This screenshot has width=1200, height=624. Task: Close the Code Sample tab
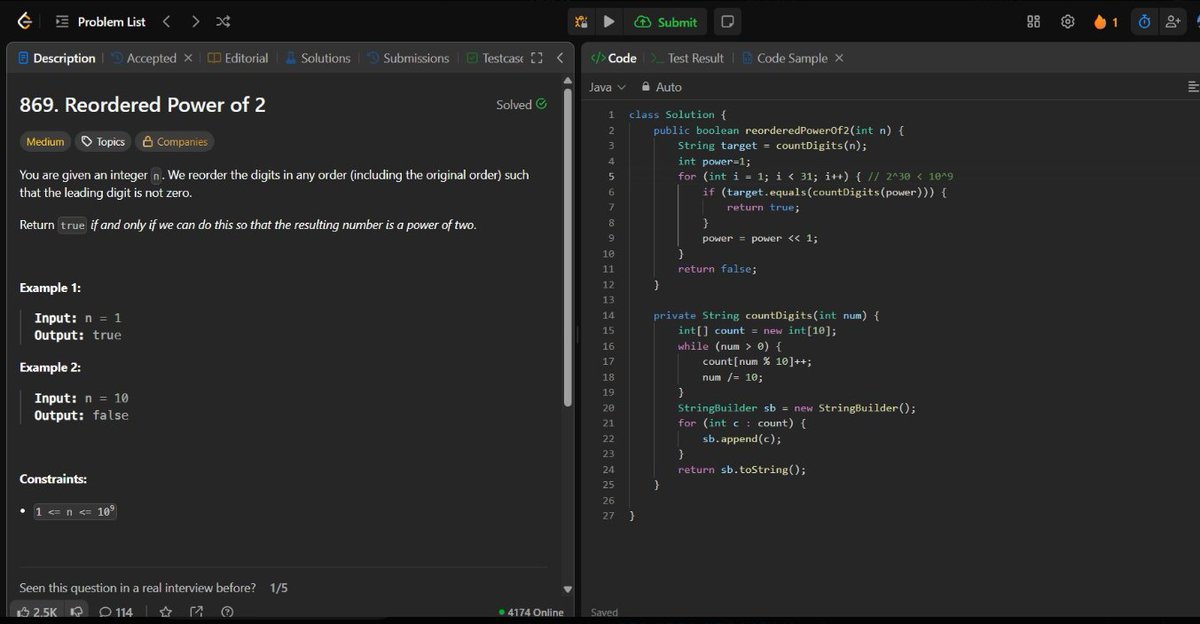(839, 58)
